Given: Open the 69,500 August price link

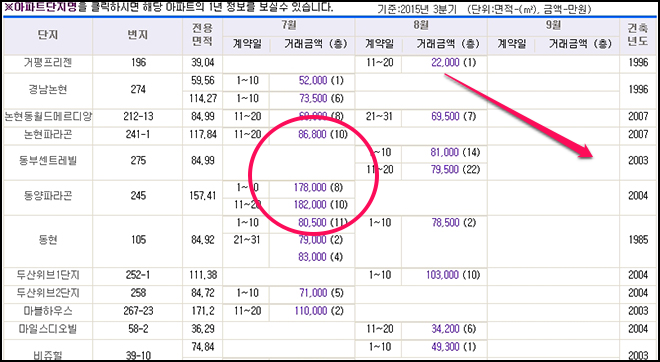Looking at the screenshot, I should [445, 117].
